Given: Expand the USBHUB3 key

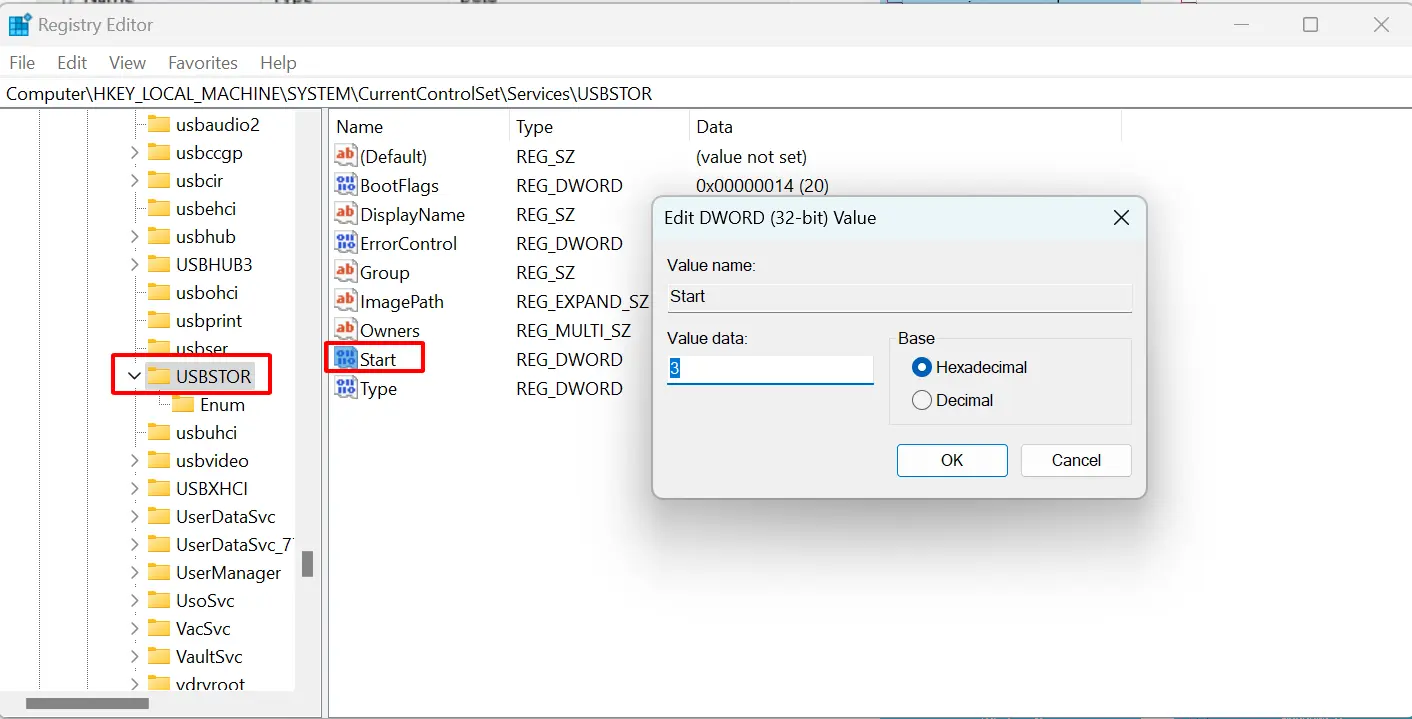Looking at the screenshot, I should [135, 264].
